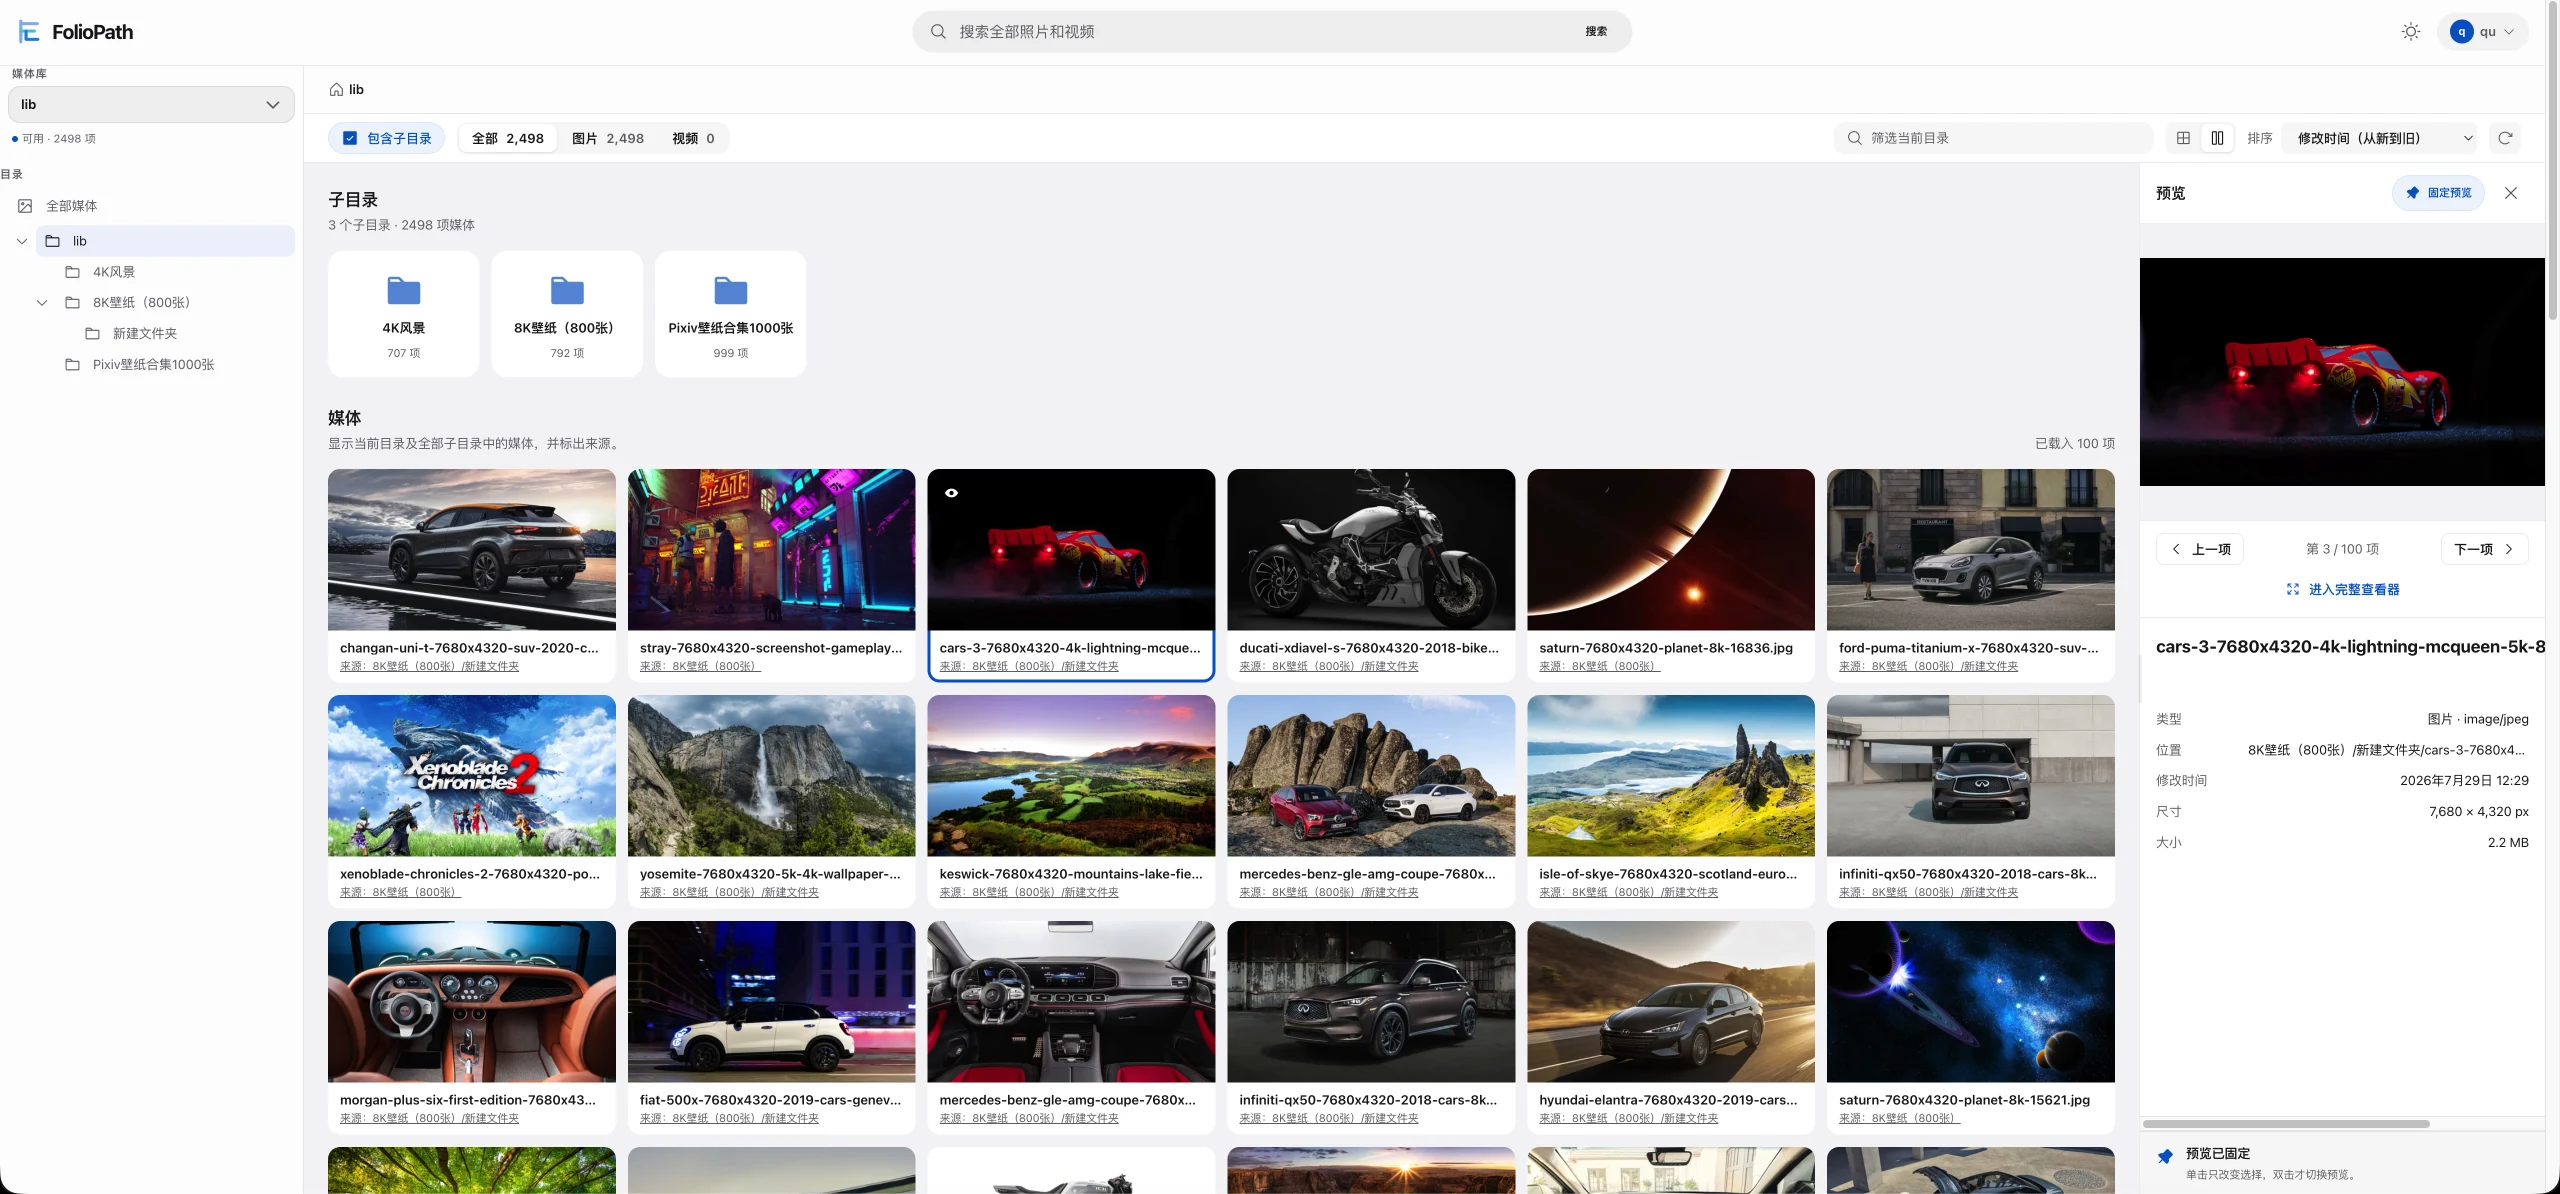Click the user avatar icon q

2461,32
